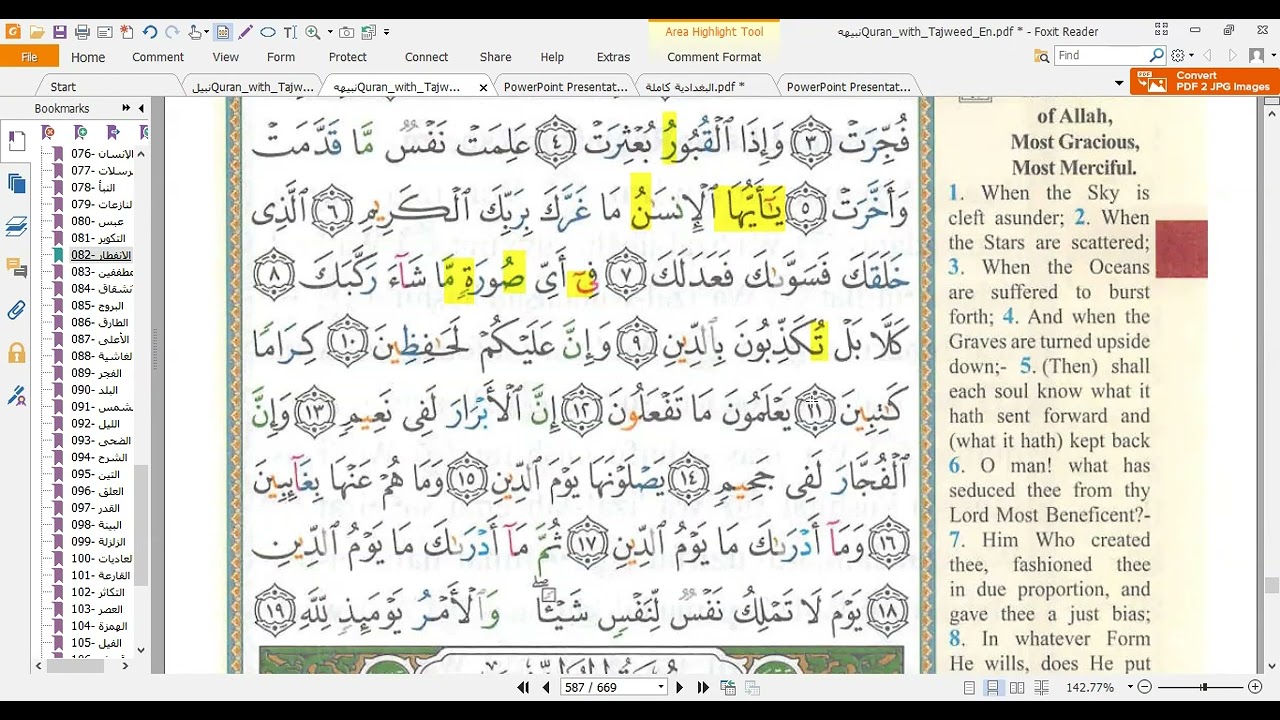This screenshot has width=1280, height=720.
Task: Expand the Bookmarks panel options arrows
Action: click(126, 108)
